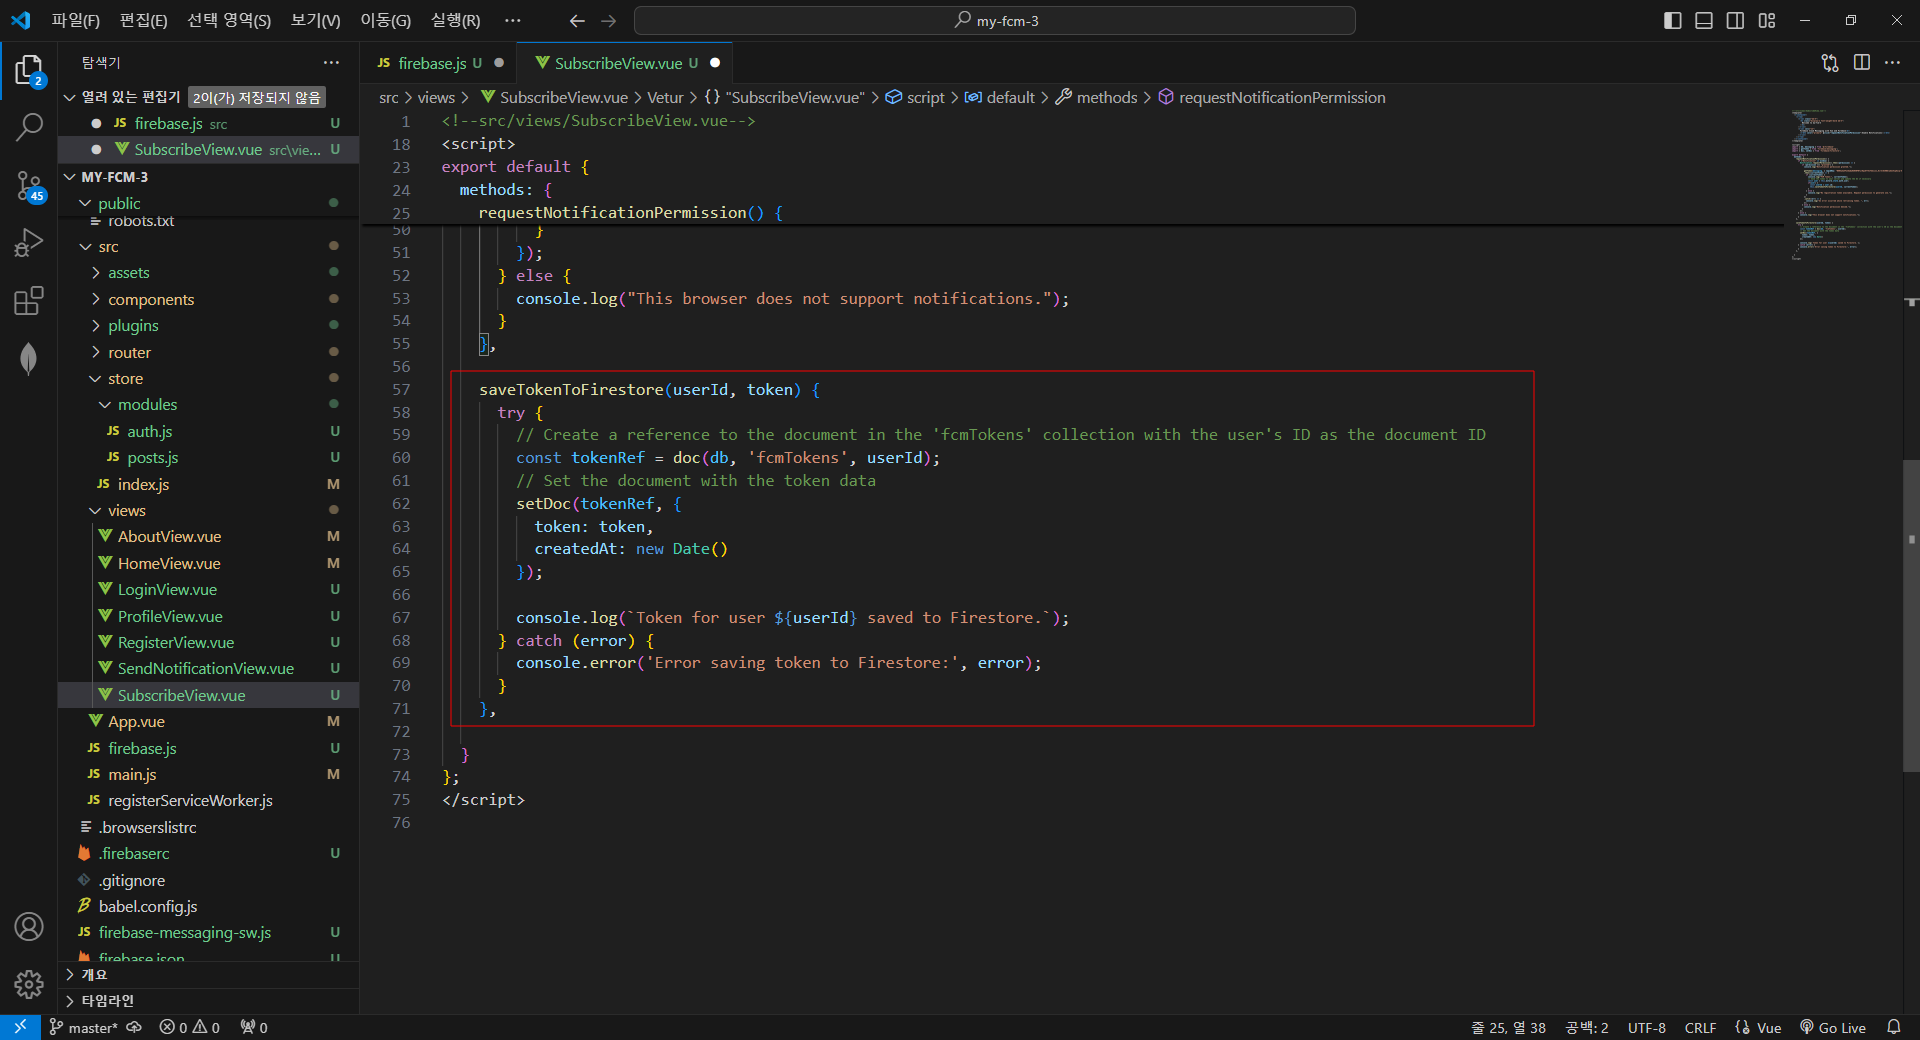Change file encoding UTF-8
The width and height of the screenshot is (1920, 1040).
click(1647, 1027)
